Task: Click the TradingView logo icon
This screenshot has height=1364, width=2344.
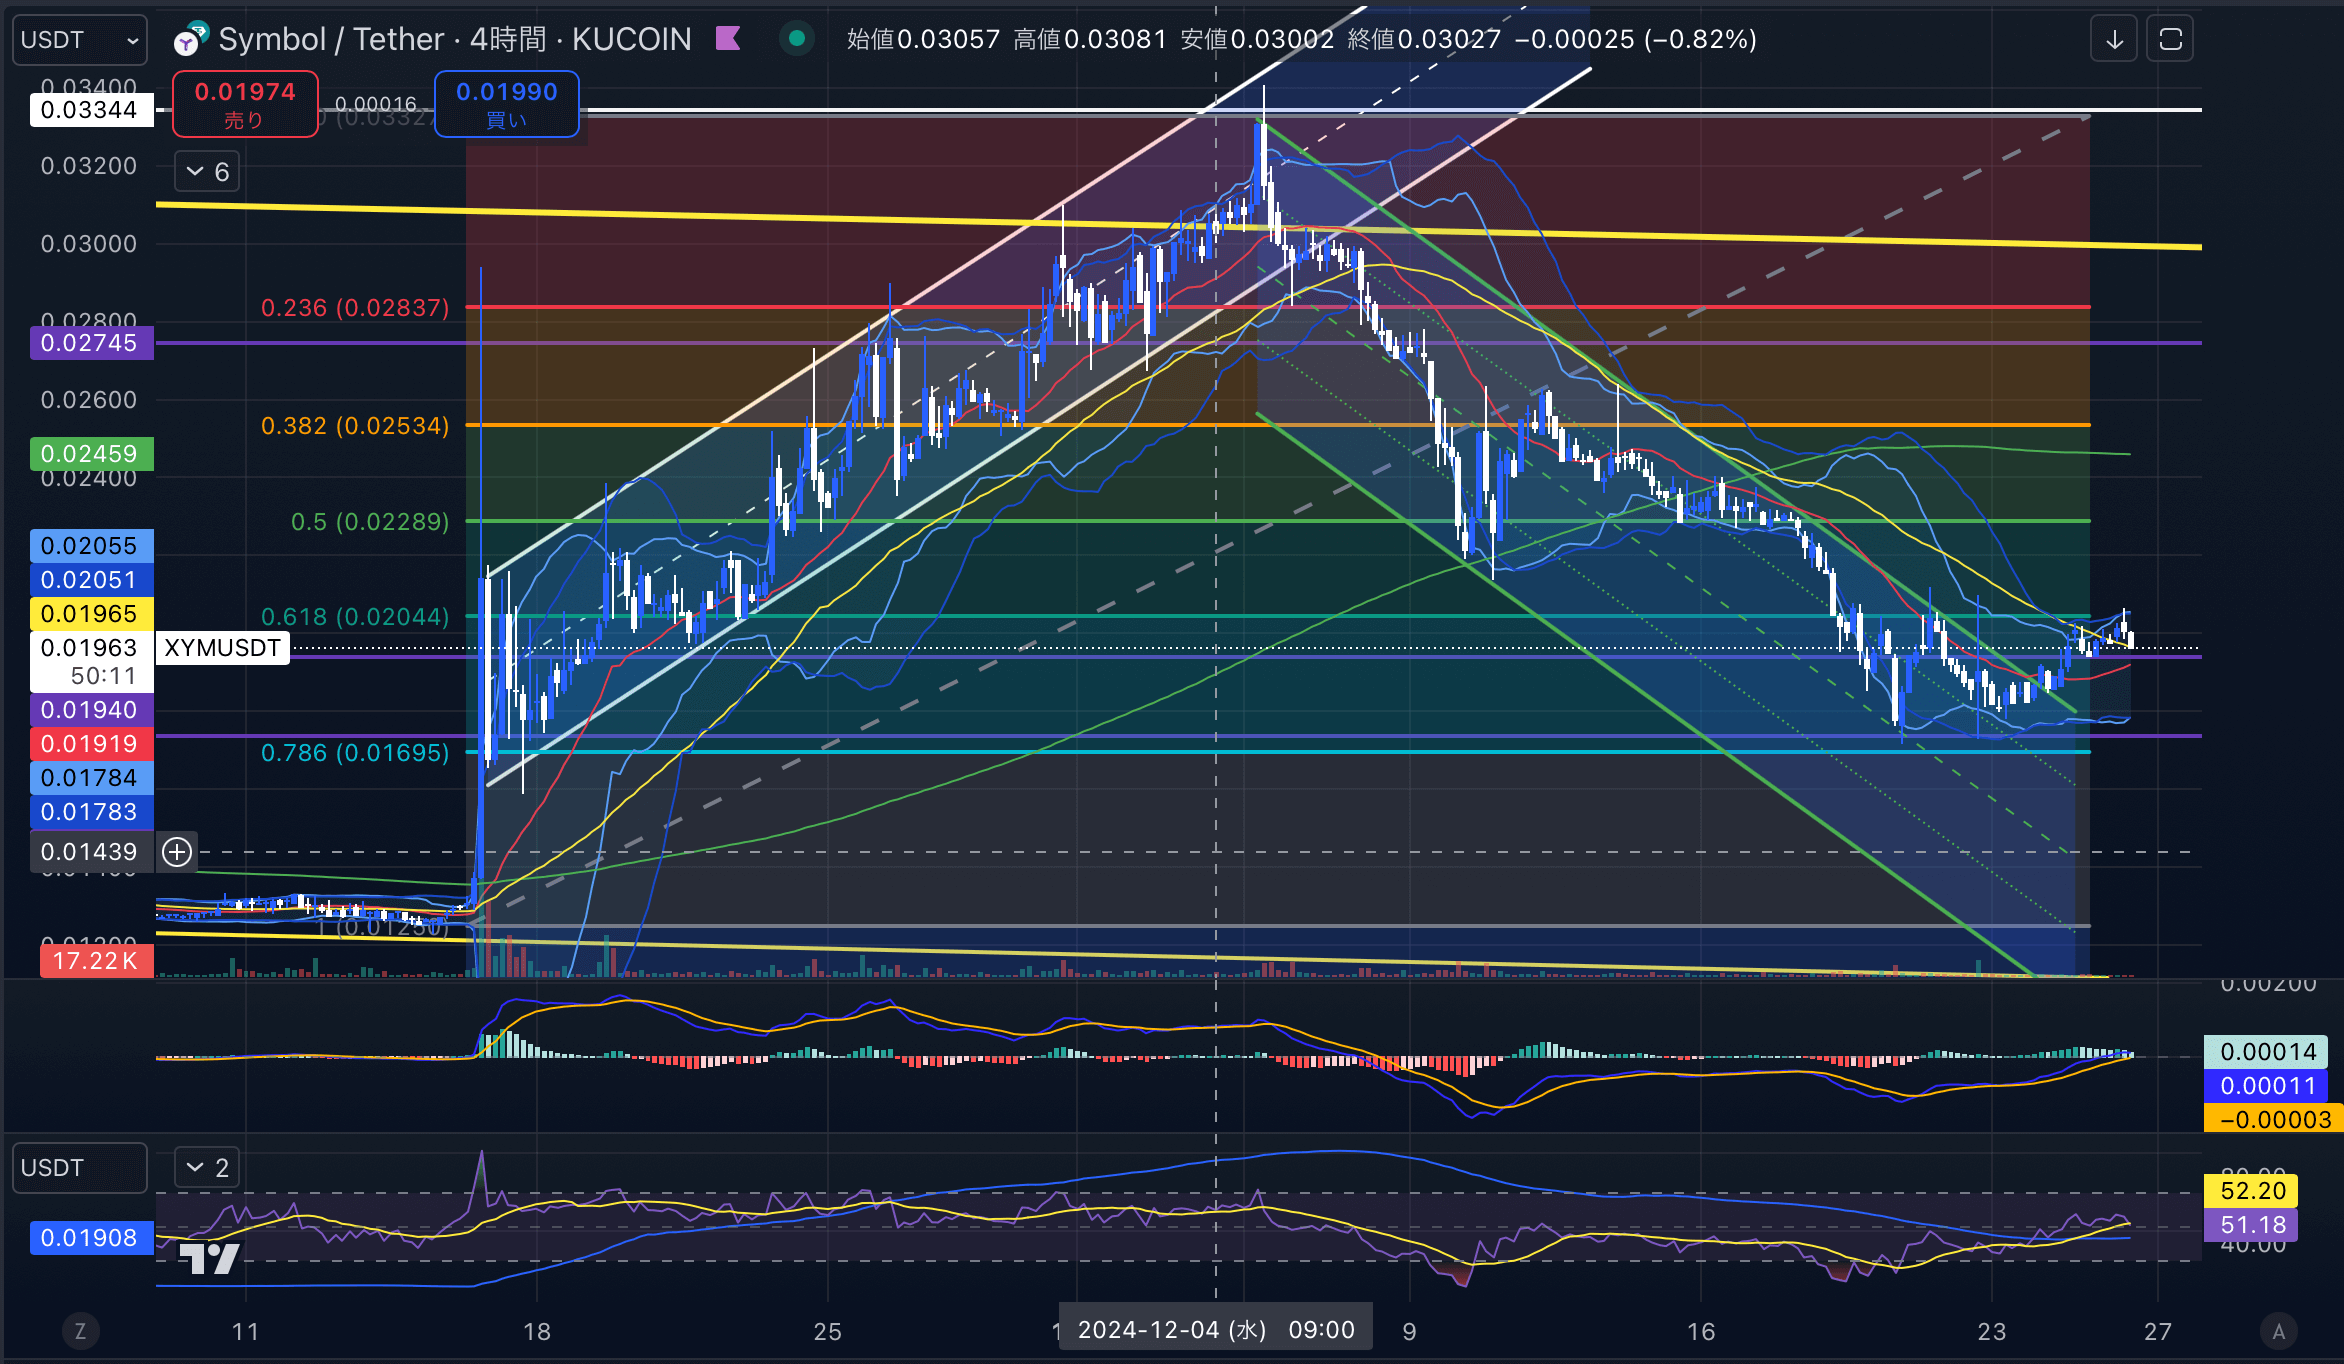Action: [x=209, y=1258]
